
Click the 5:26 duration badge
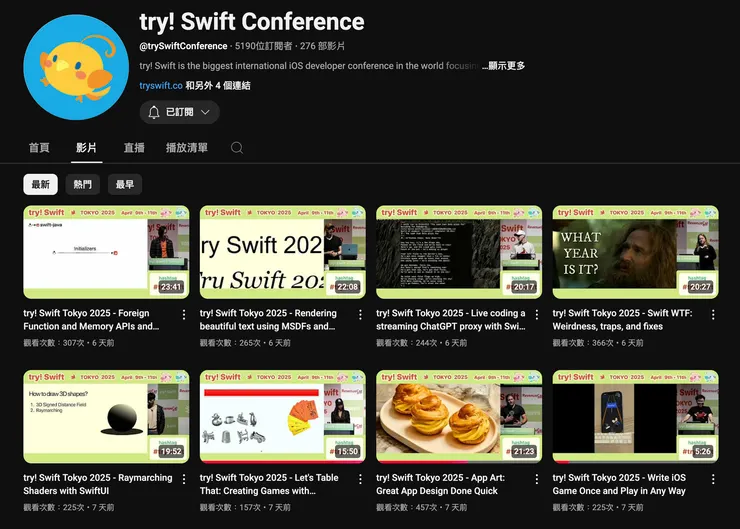tap(703, 452)
